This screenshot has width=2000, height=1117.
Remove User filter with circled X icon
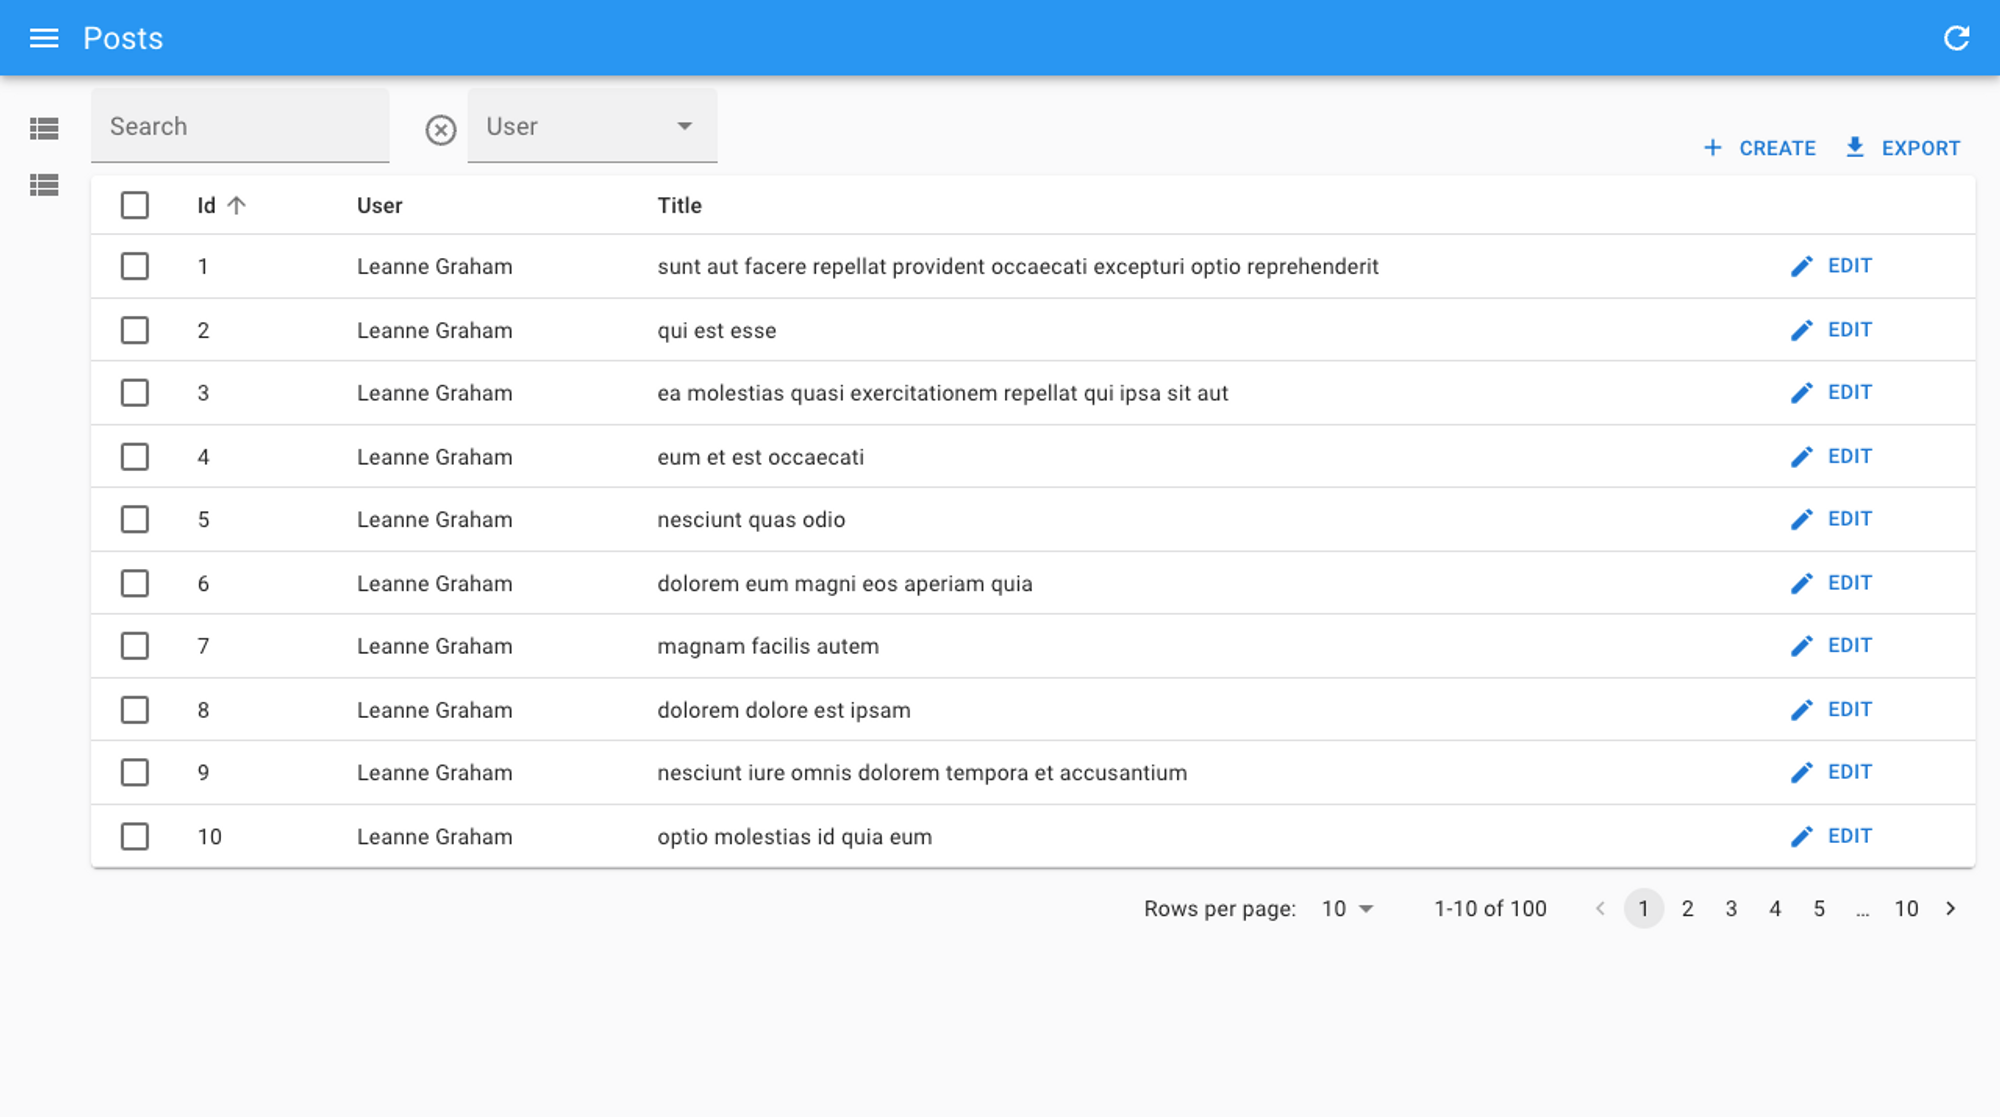tap(440, 129)
